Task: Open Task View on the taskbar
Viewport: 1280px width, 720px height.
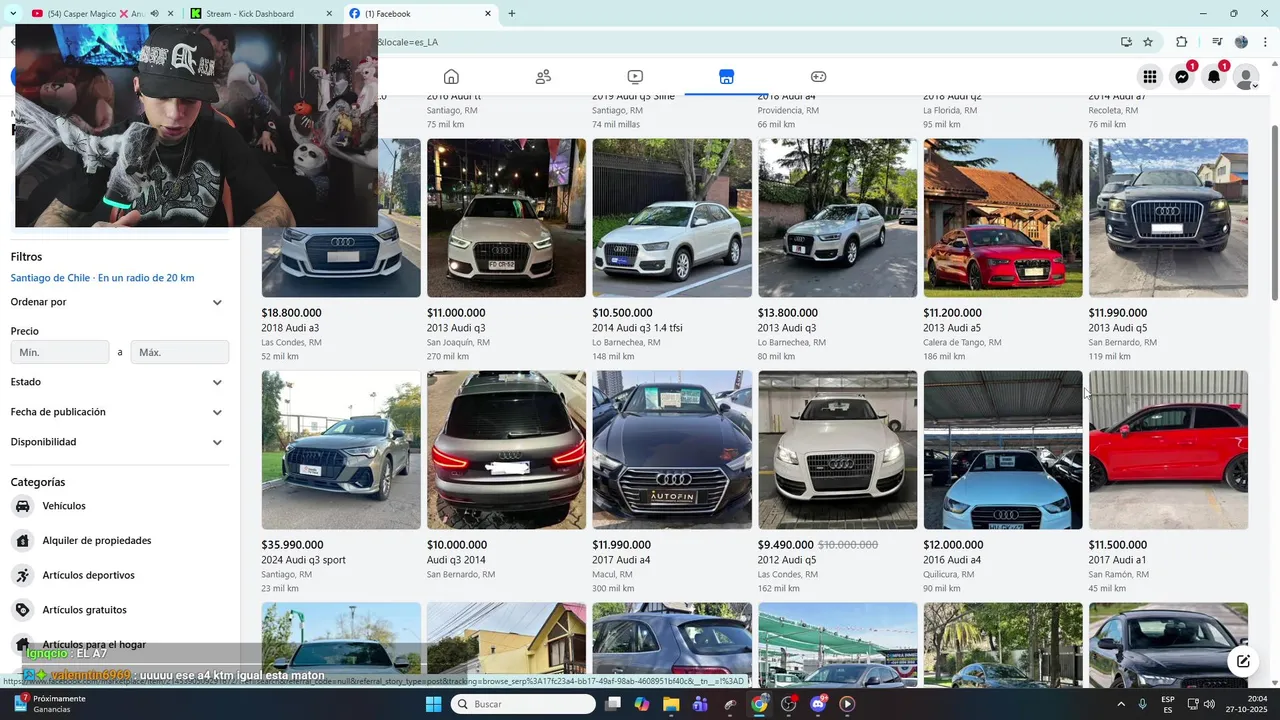Action: [x=613, y=704]
